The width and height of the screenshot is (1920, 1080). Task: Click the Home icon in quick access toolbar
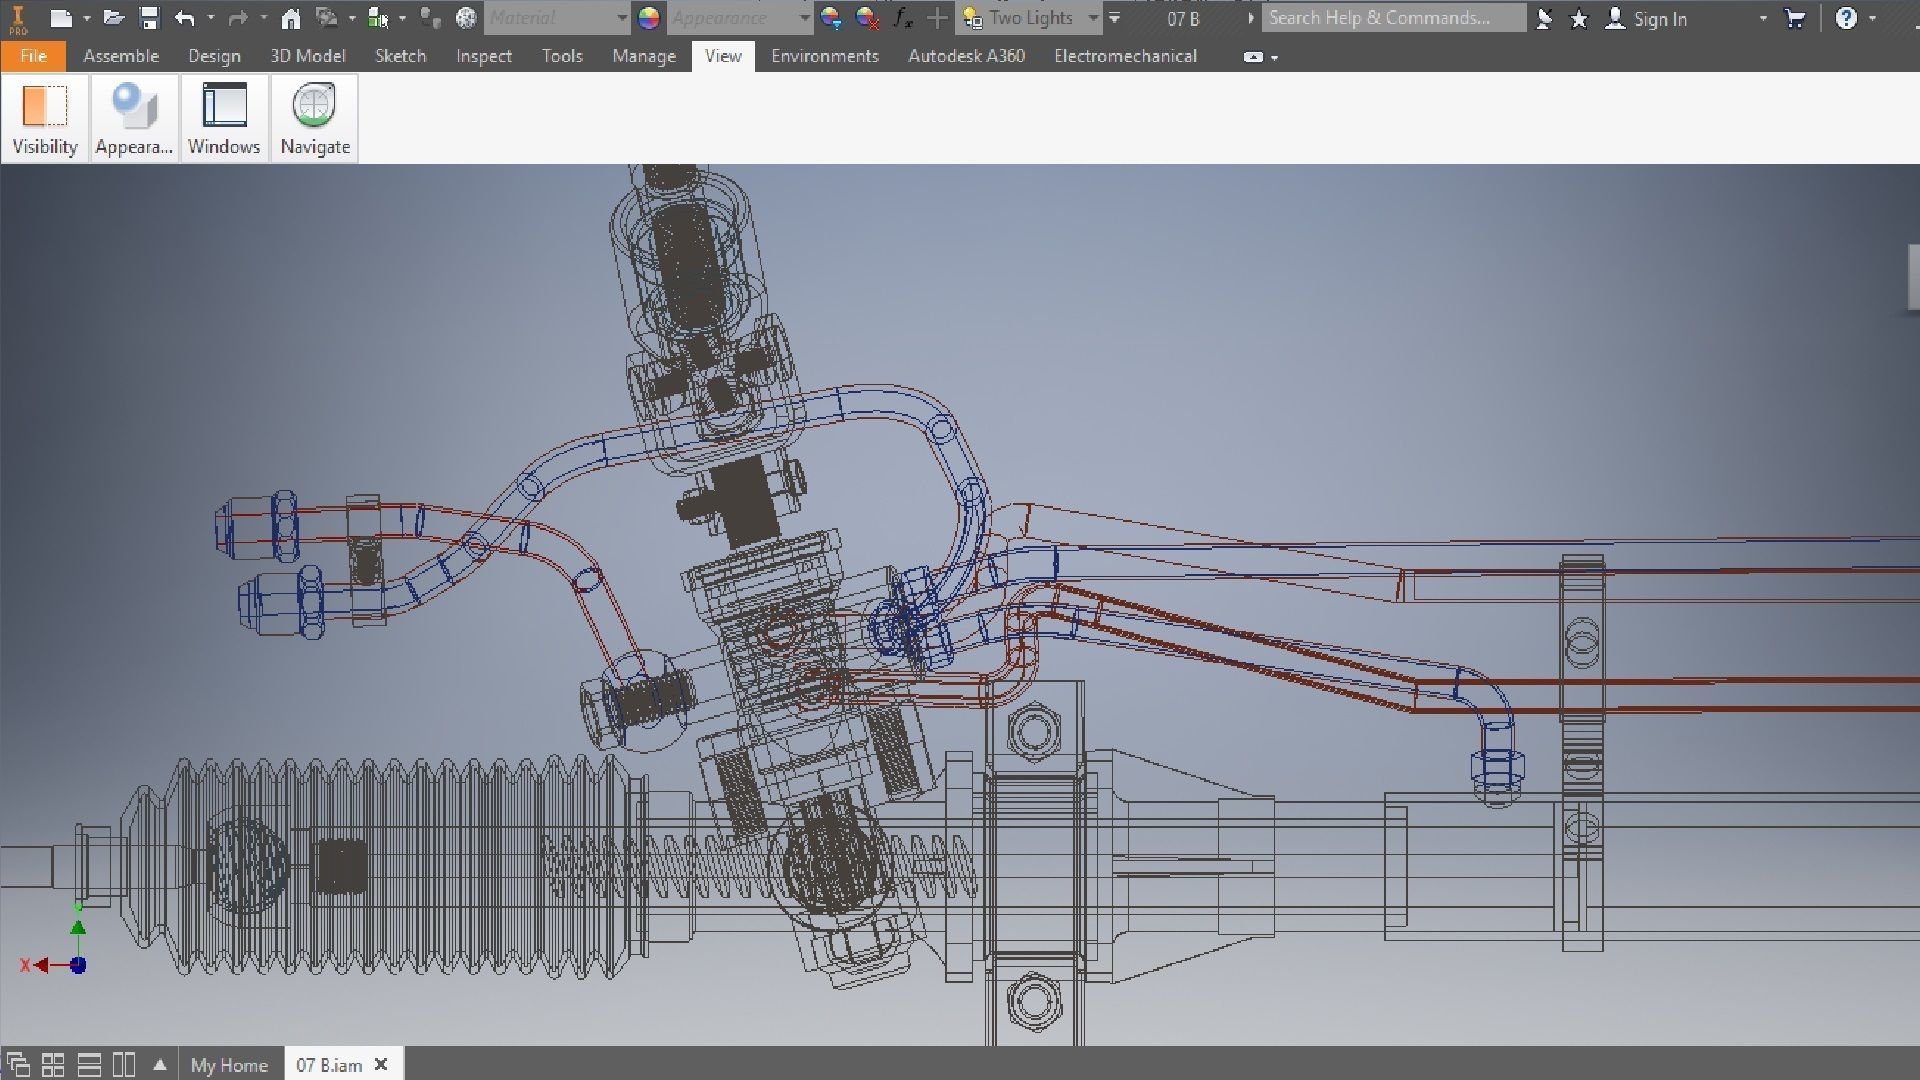point(290,18)
